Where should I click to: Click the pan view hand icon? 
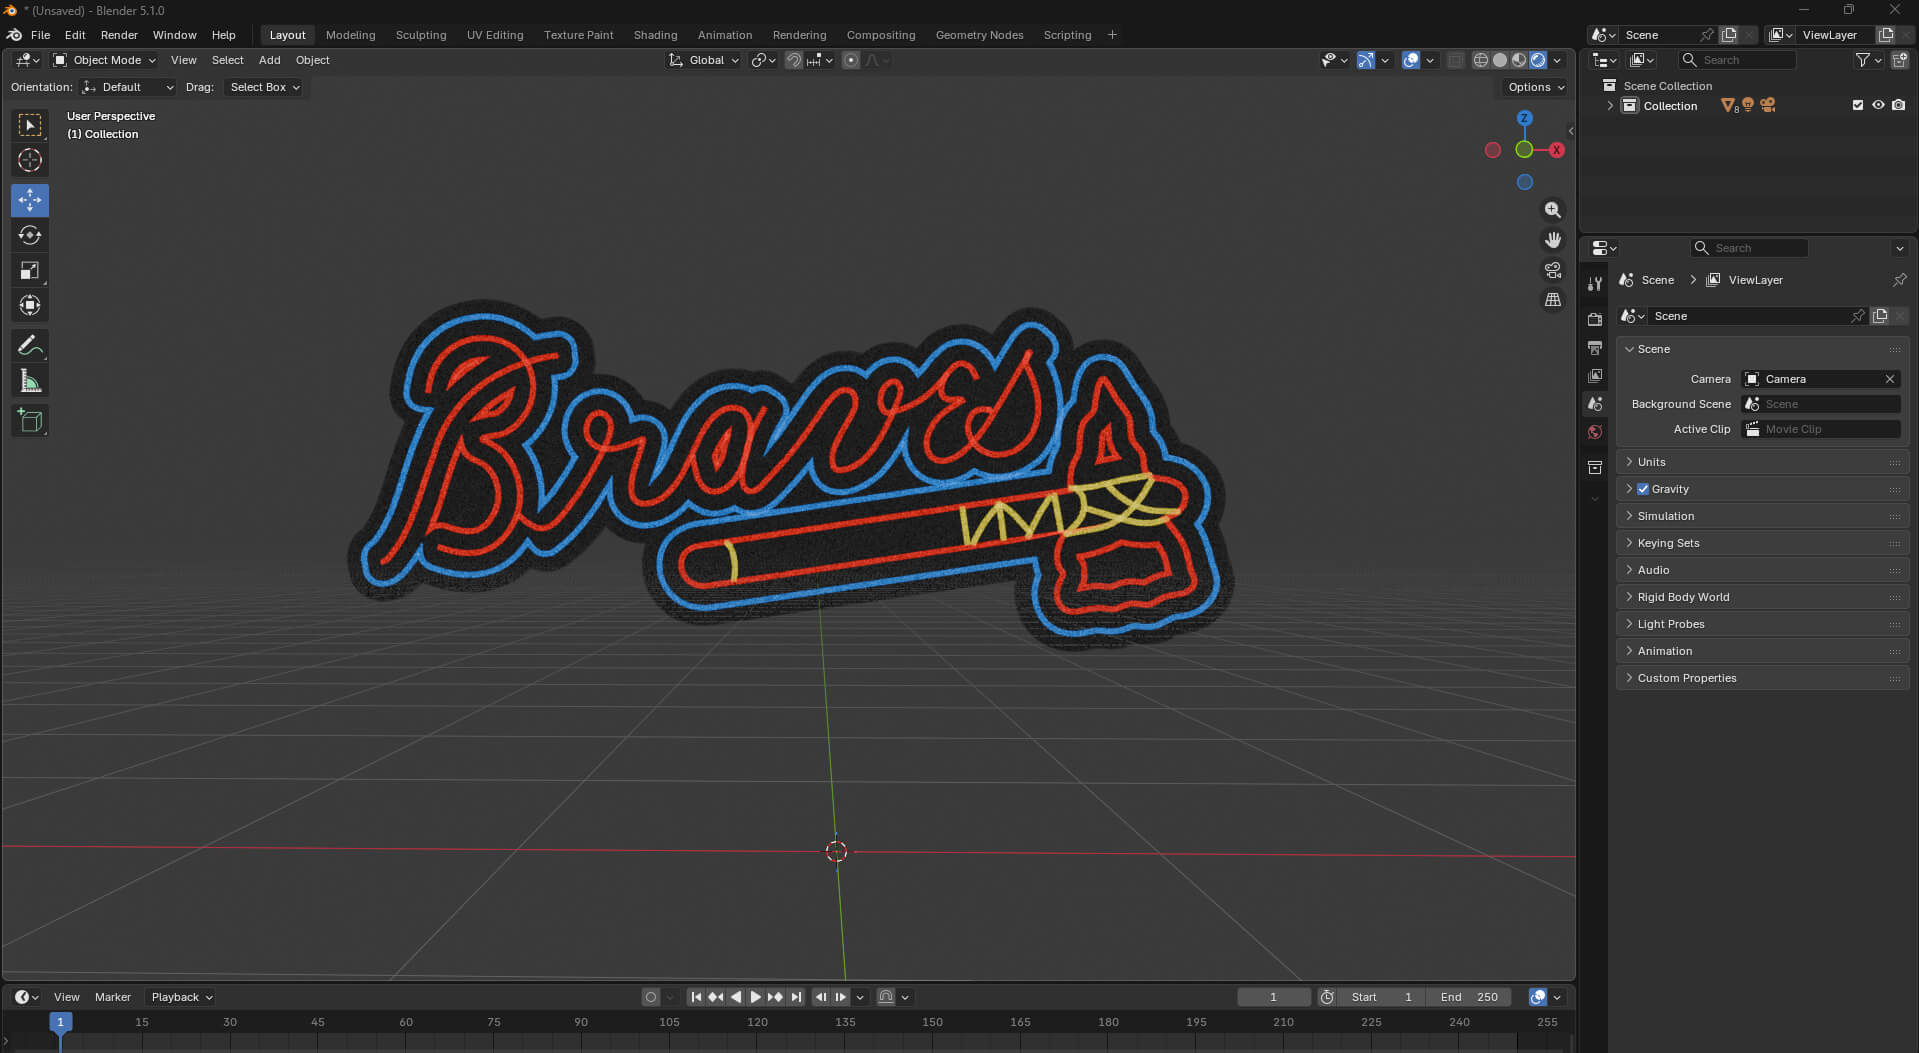(x=1552, y=240)
